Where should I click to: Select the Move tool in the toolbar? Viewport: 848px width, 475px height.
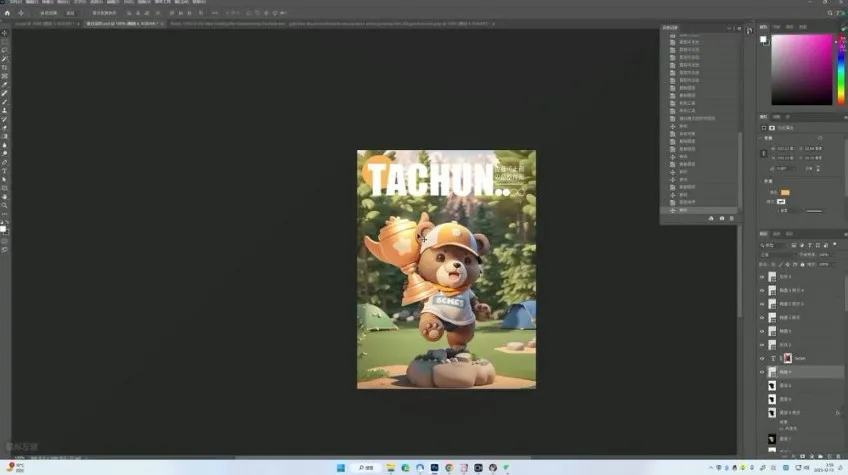pos(4,32)
